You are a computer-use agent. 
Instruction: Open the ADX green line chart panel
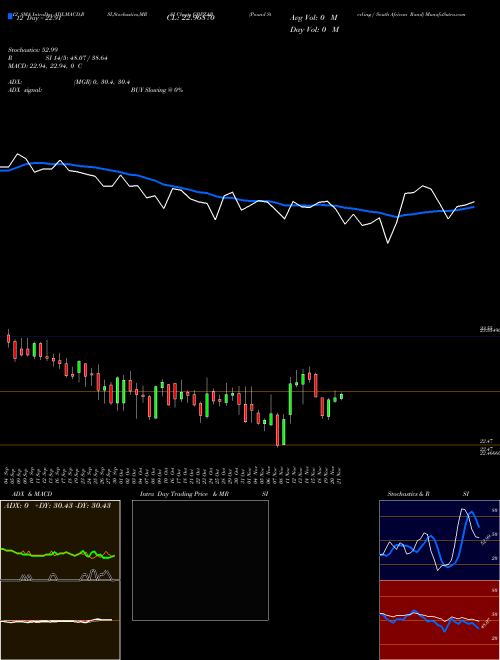[x=60, y=540]
